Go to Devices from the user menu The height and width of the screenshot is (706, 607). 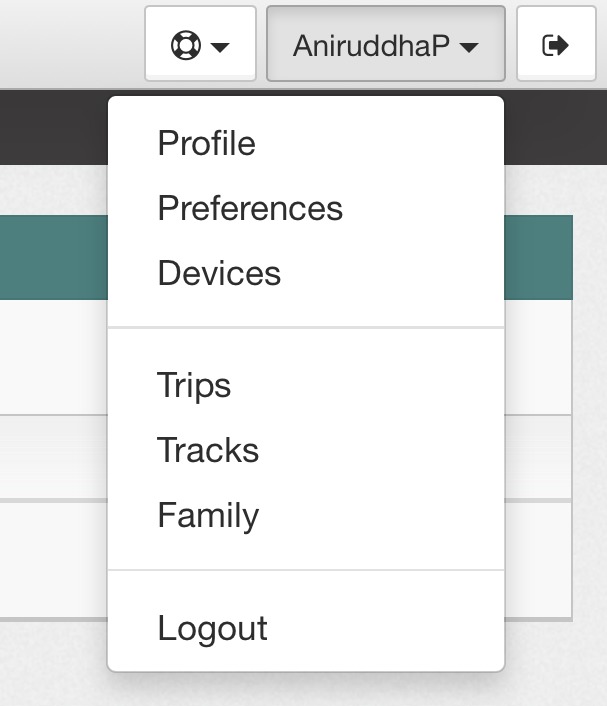tap(219, 273)
